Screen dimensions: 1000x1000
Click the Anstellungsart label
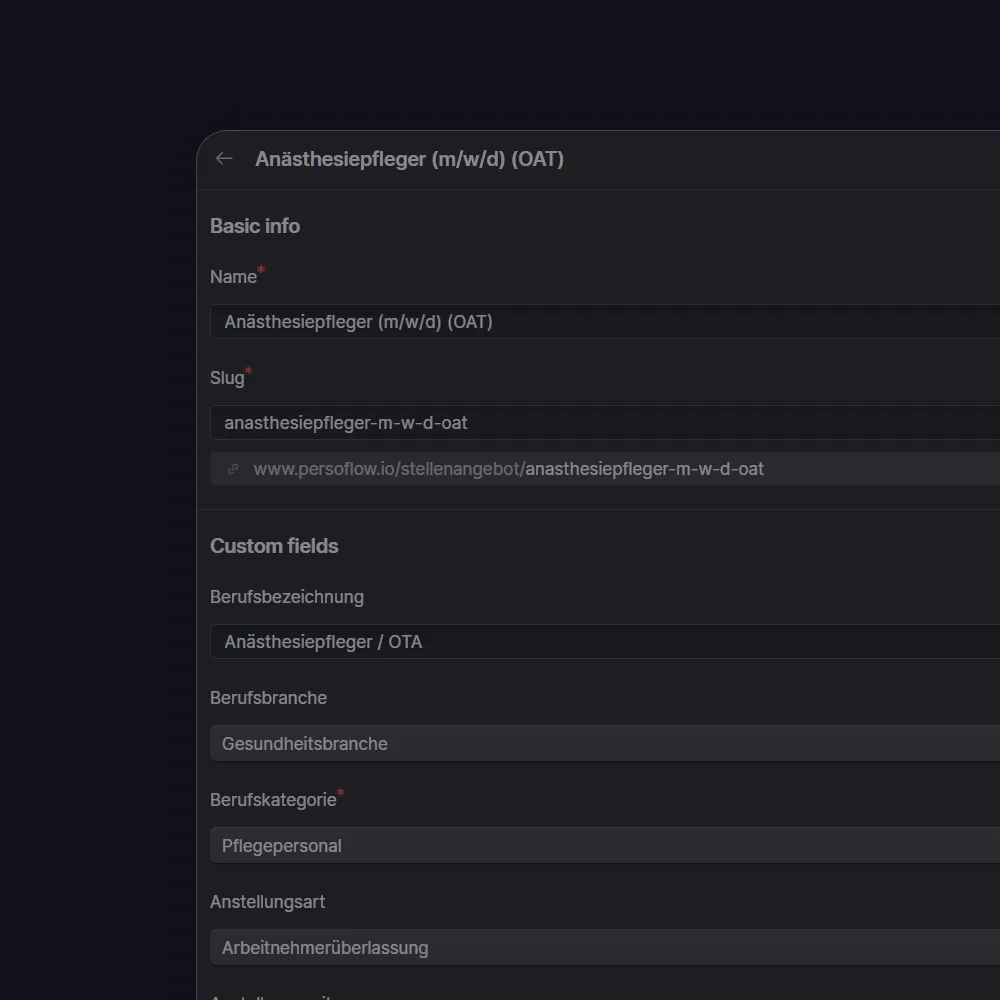267,902
